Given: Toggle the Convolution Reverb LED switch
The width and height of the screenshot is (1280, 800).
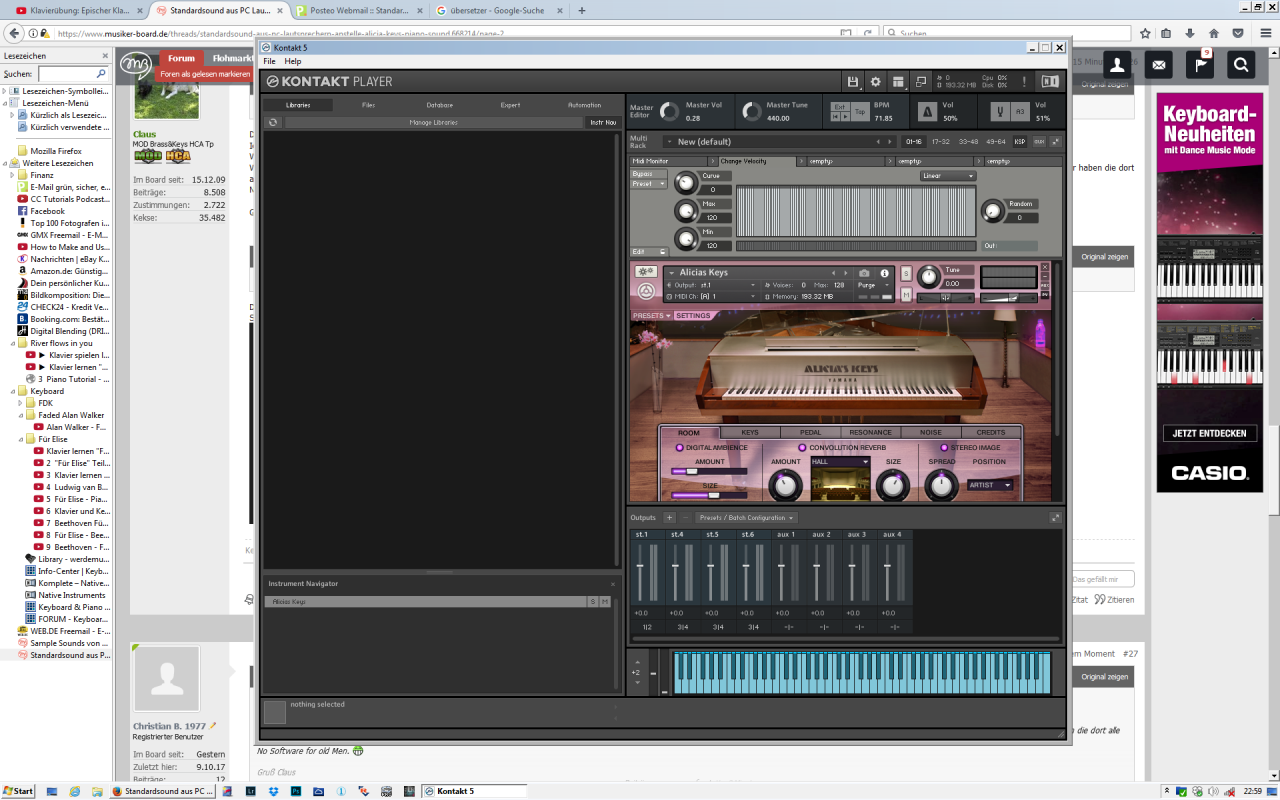Looking at the screenshot, I should (802, 448).
